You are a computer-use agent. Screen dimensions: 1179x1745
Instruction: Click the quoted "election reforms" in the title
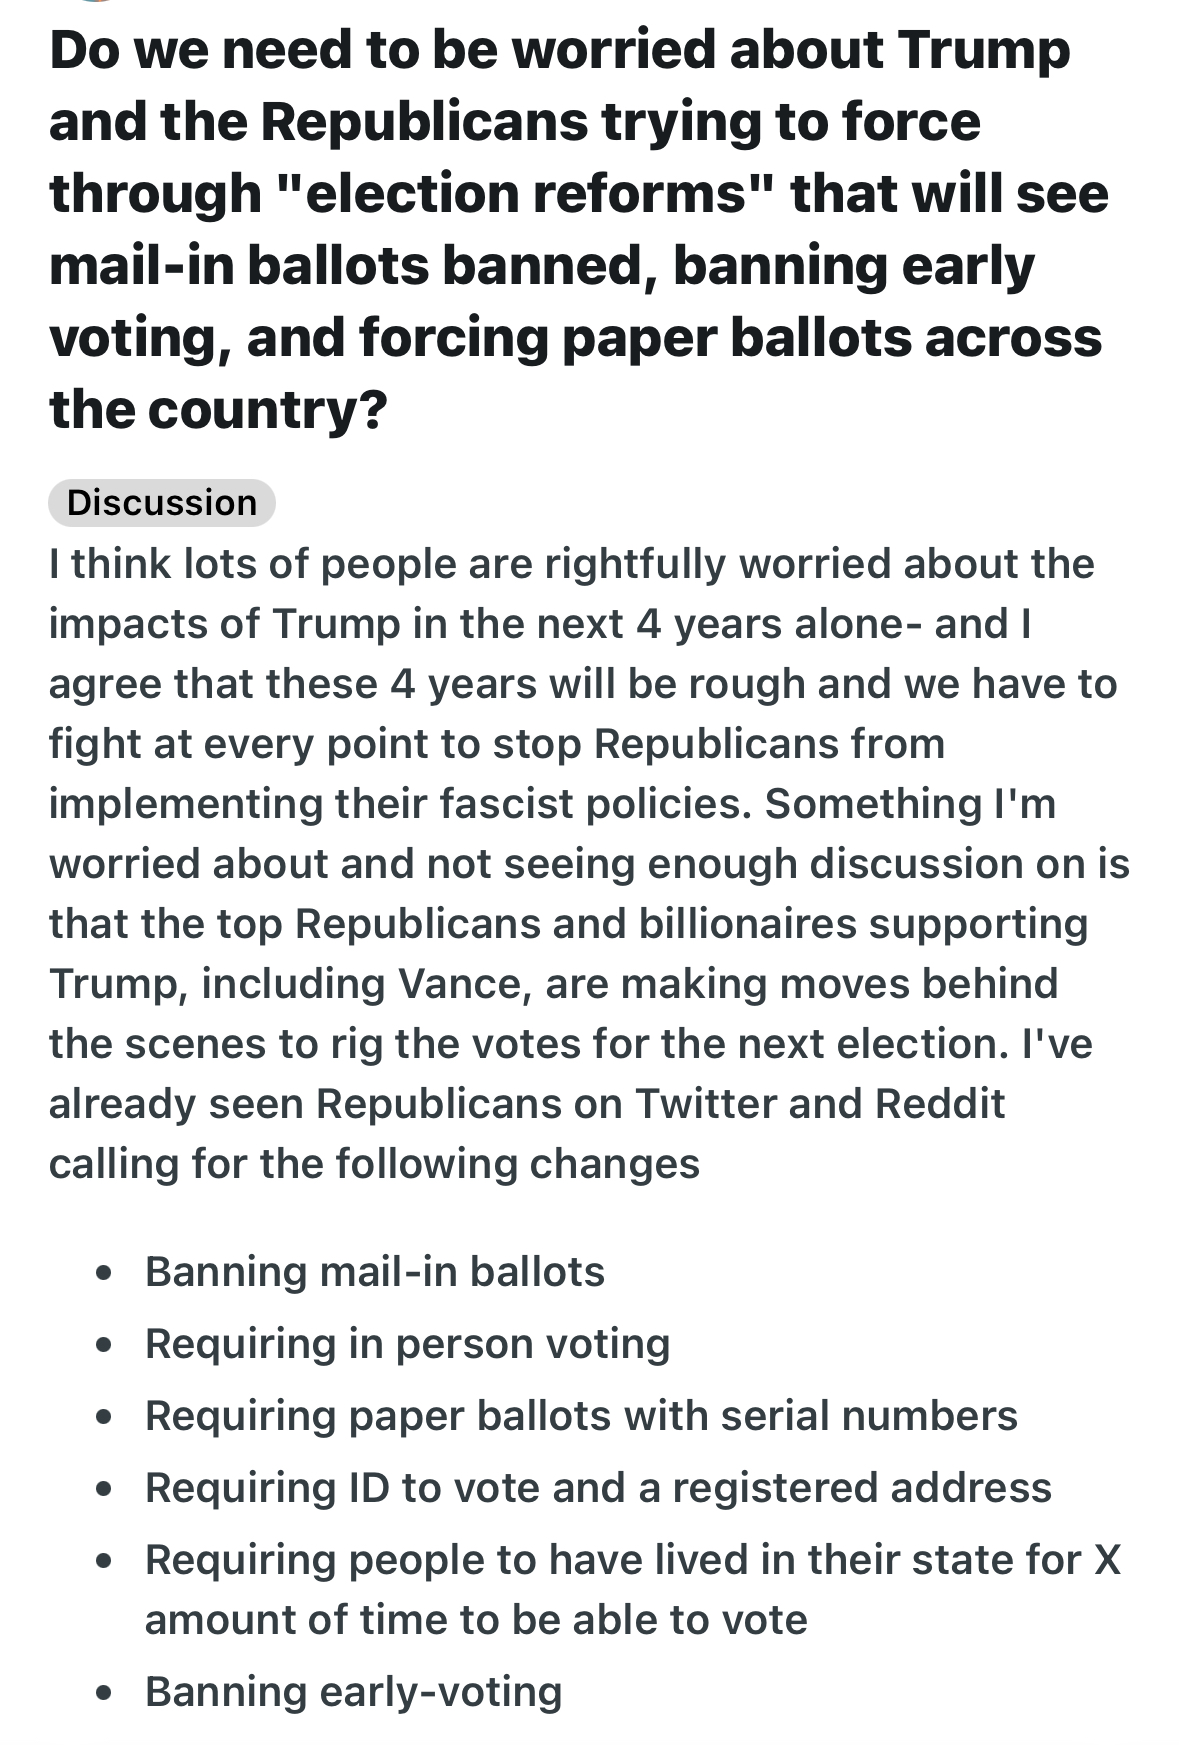519,193
